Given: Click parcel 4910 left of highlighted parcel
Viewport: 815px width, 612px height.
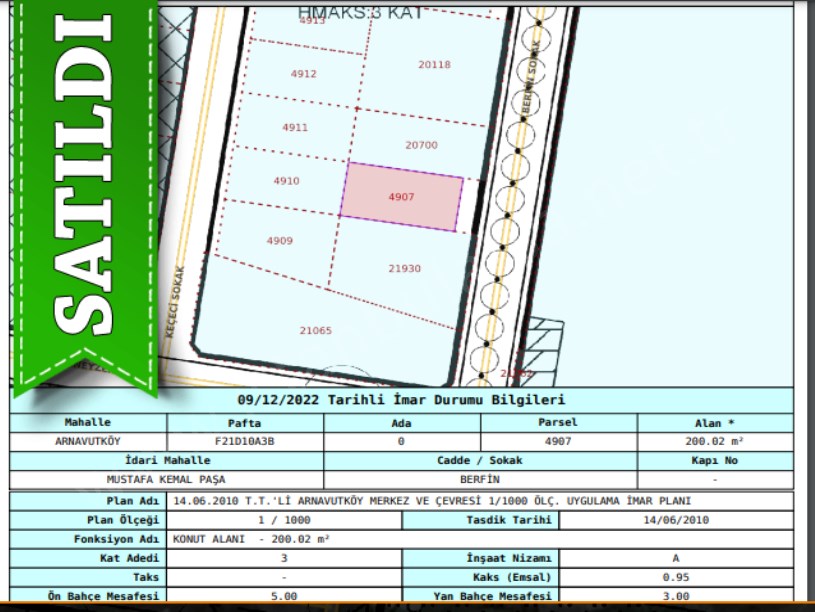Looking at the screenshot, I should [286, 181].
